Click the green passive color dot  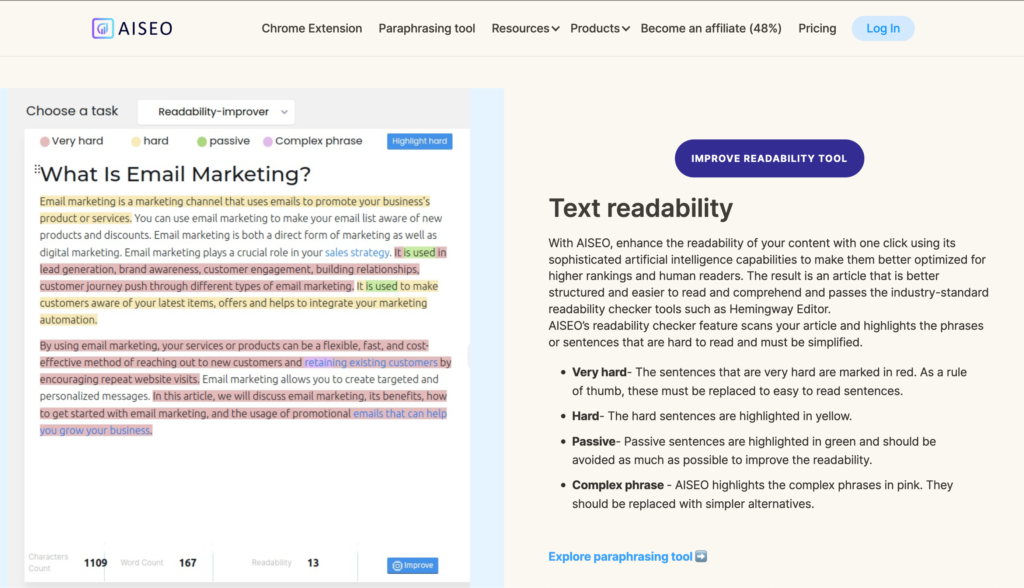(x=201, y=141)
